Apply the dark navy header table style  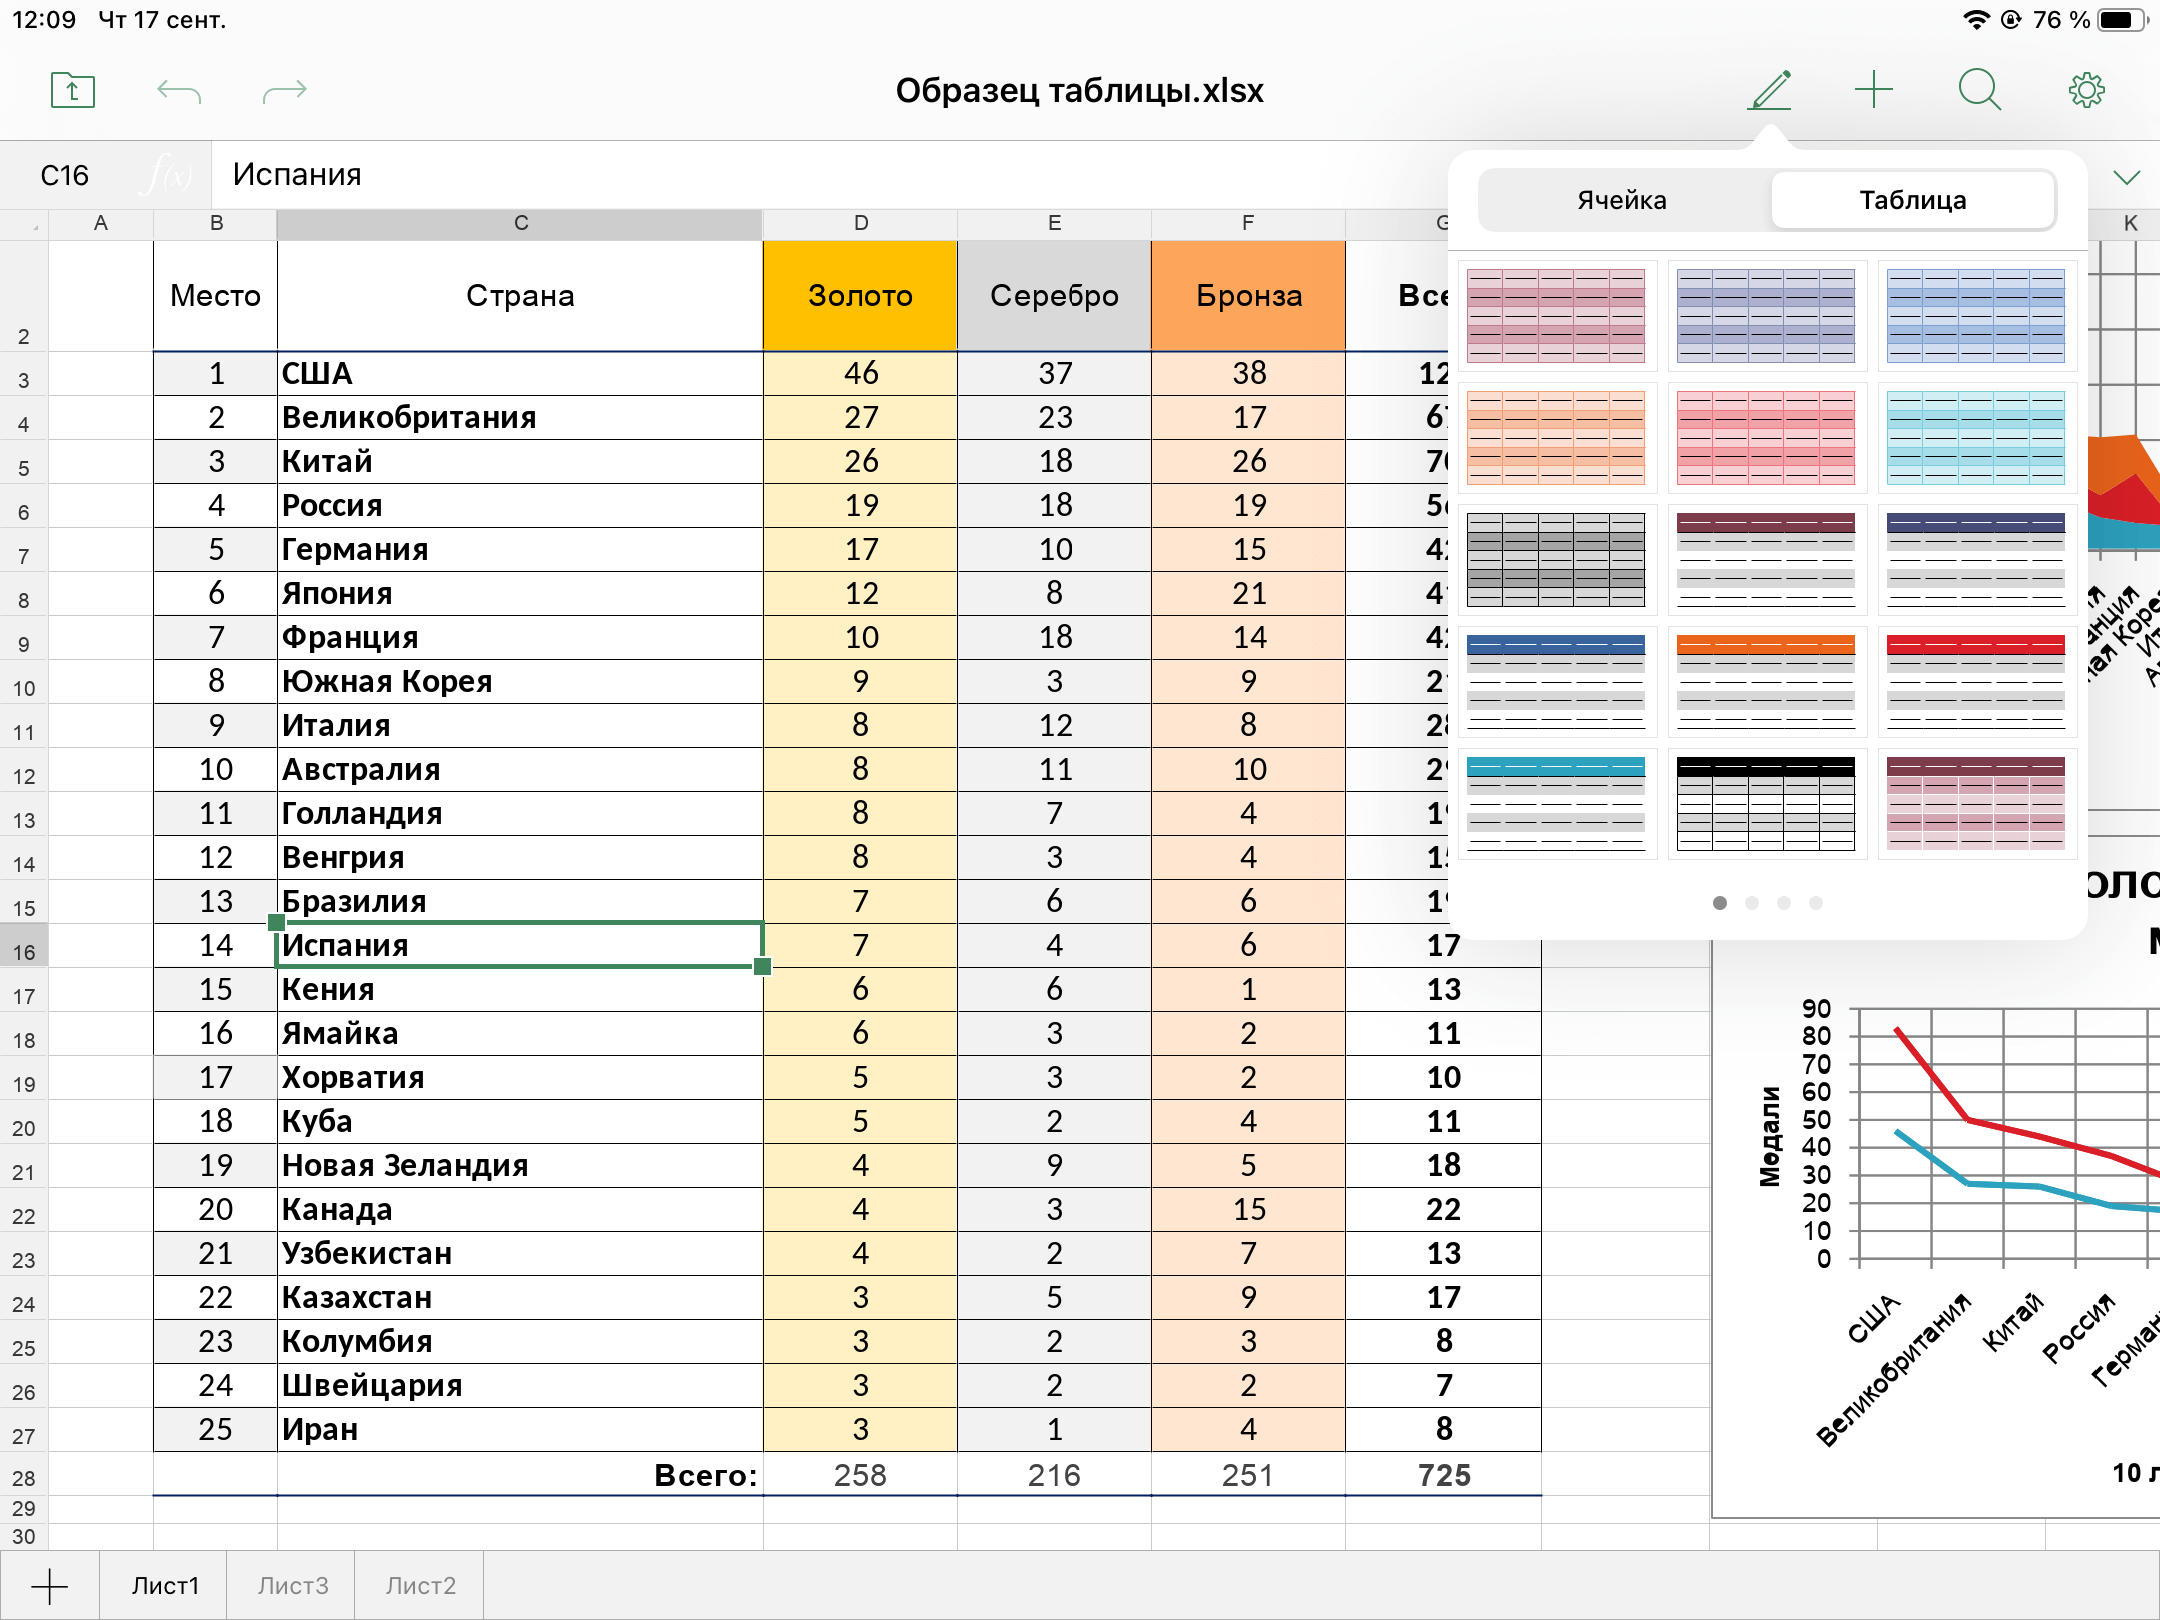[x=1976, y=560]
